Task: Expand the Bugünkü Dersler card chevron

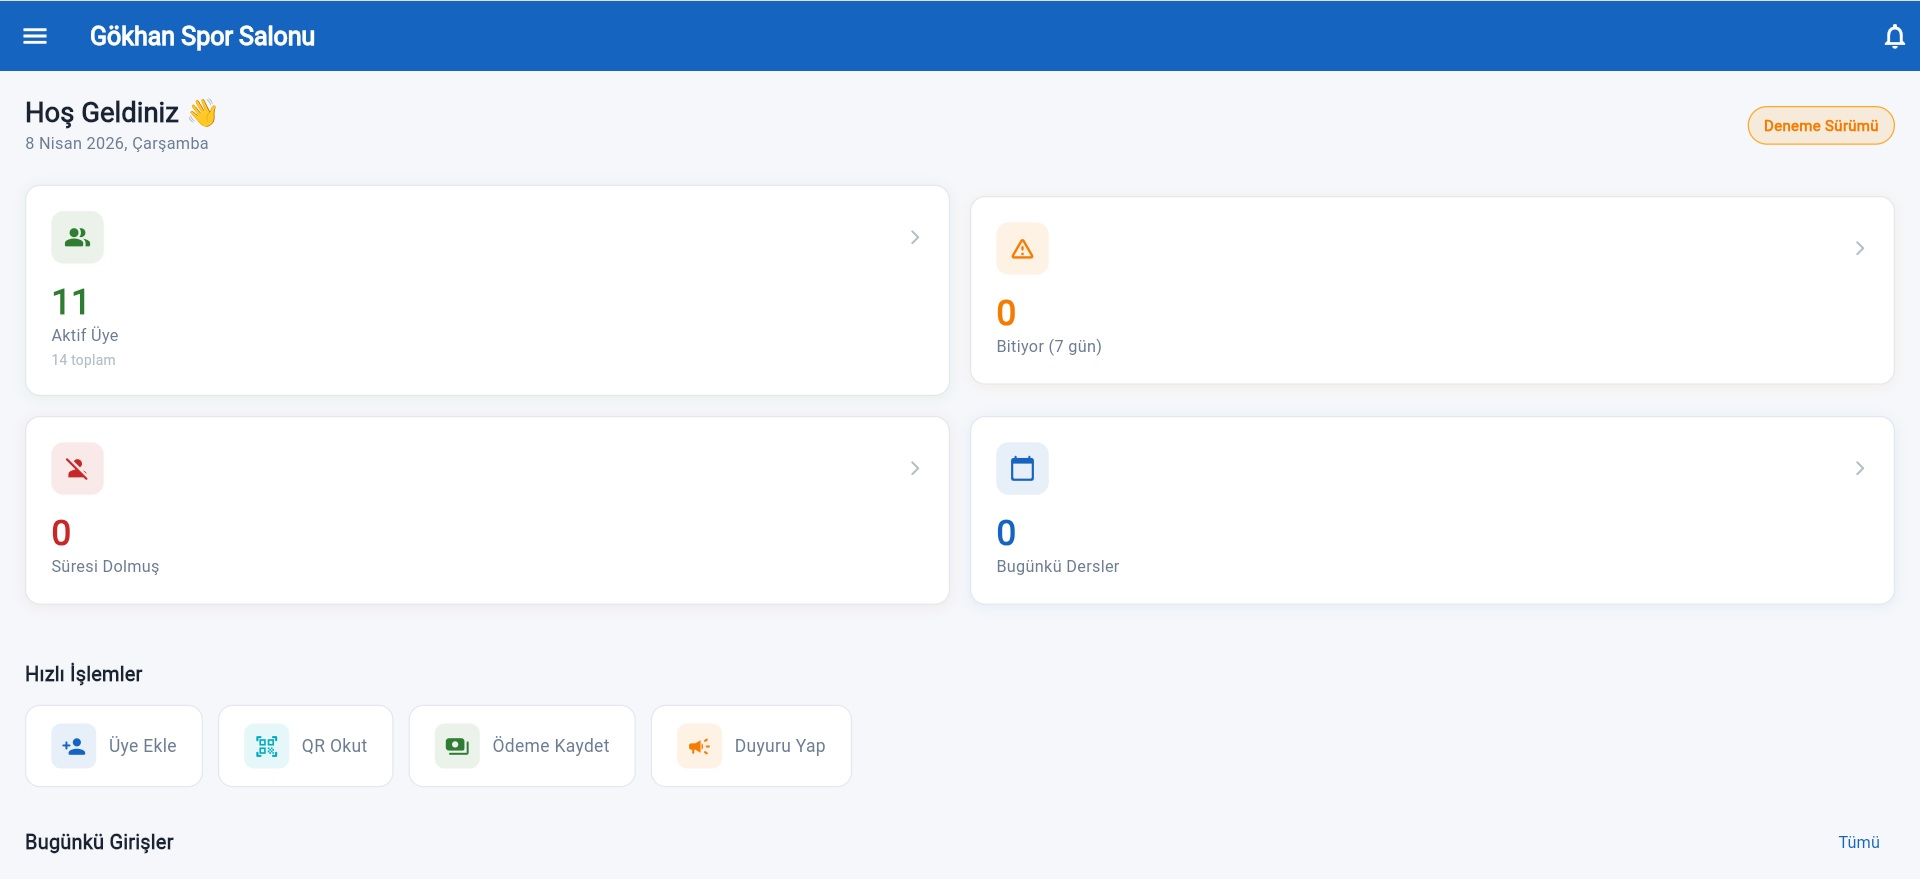Action: tap(1859, 469)
